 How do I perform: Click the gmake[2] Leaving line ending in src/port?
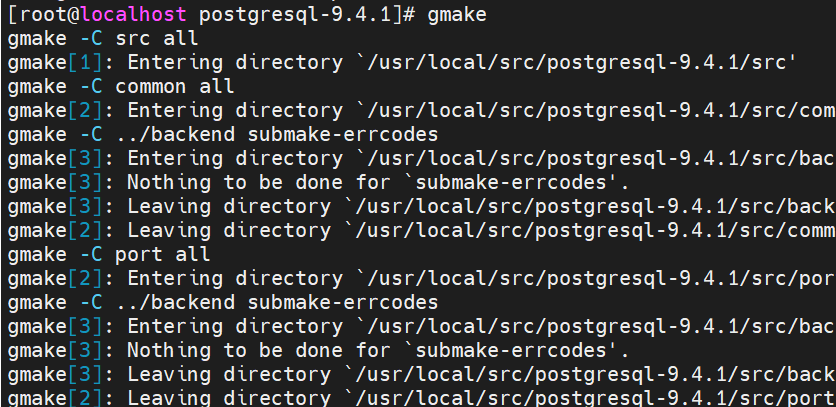coord(420,398)
